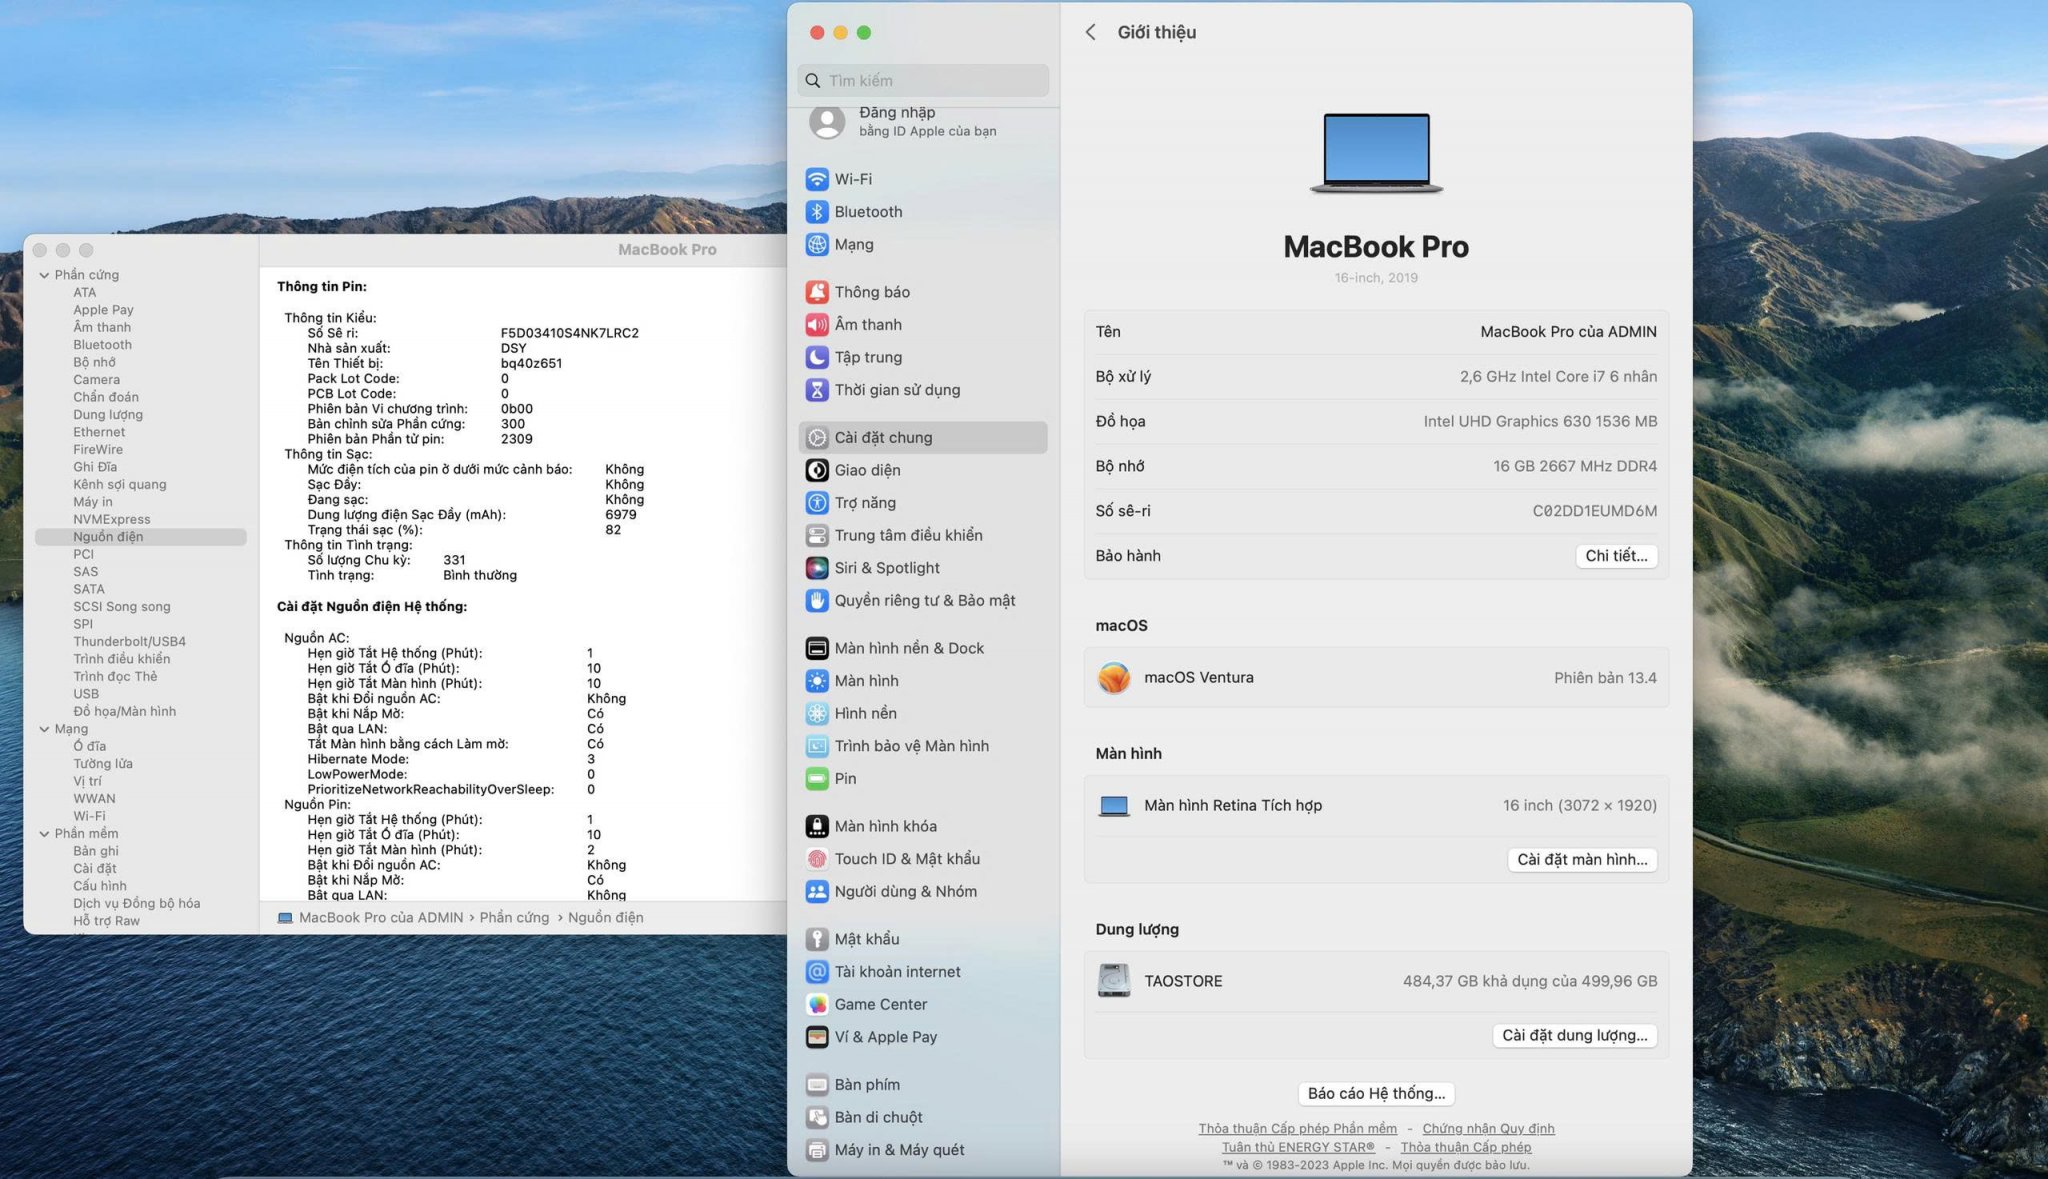
Task: Select Cài đặt chung in sidebar
Action: [x=923, y=437]
